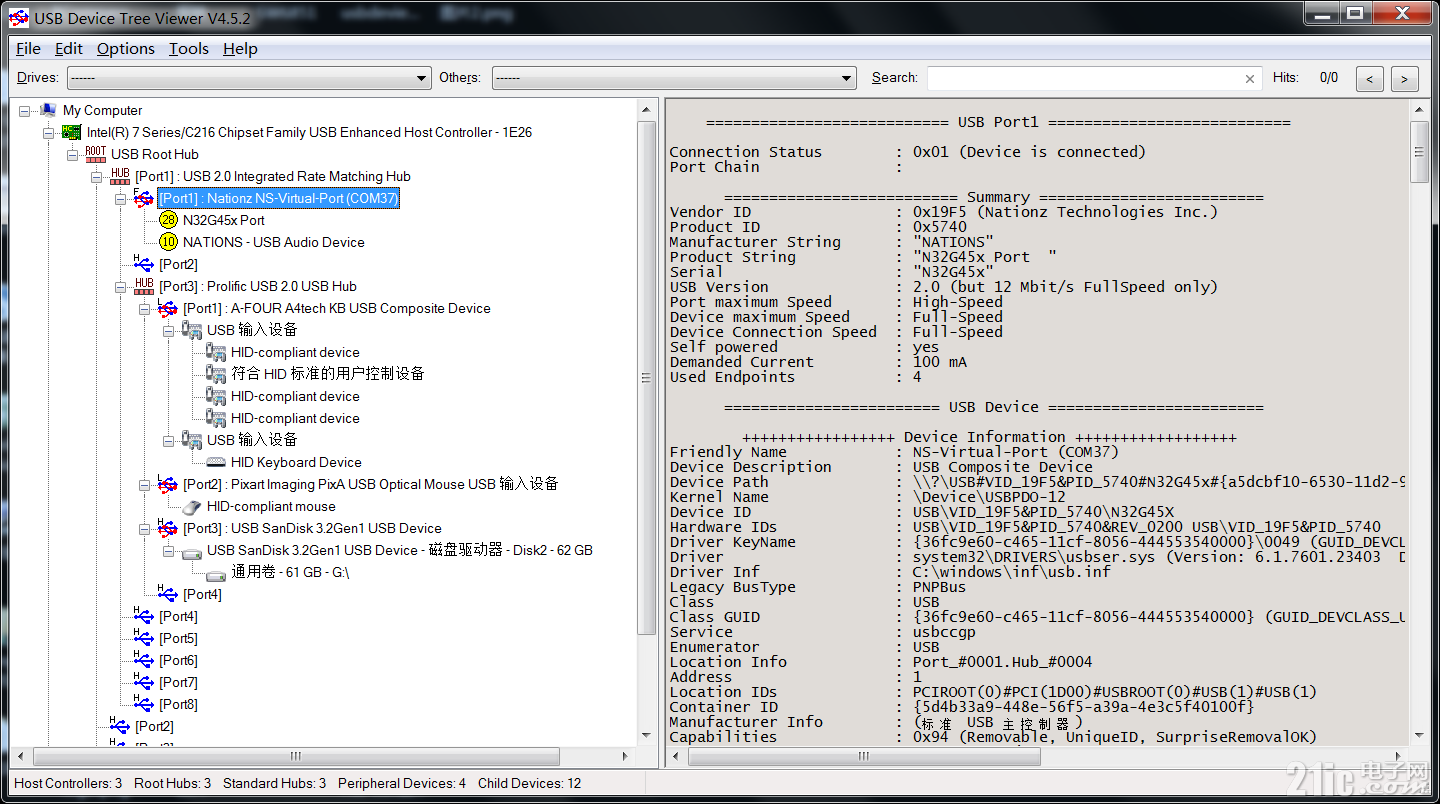Open the Others dropdown
The height and width of the screenshot is (804, 1440).
point(674,78)
